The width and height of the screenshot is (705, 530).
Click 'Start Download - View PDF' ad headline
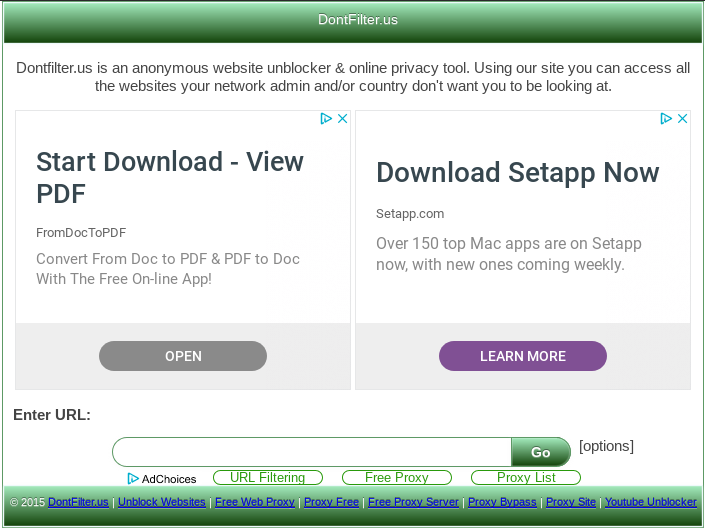[x=170, y=178]
